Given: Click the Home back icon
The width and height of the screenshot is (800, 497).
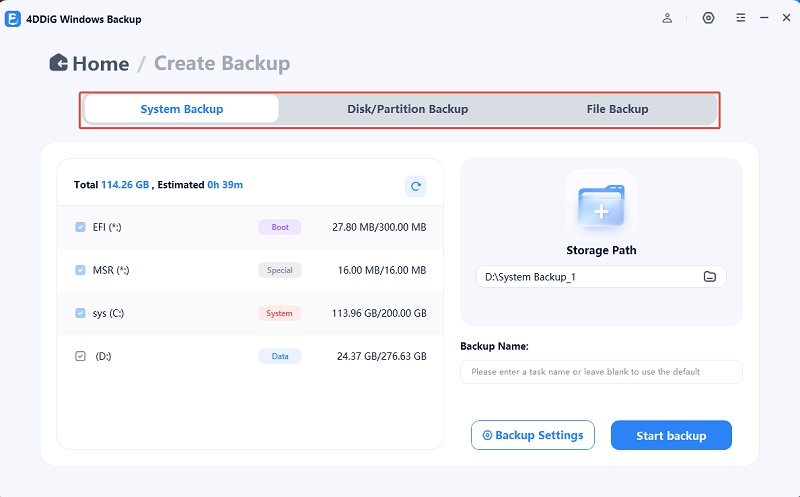Looking at the screenshot, I should [59, 63].
